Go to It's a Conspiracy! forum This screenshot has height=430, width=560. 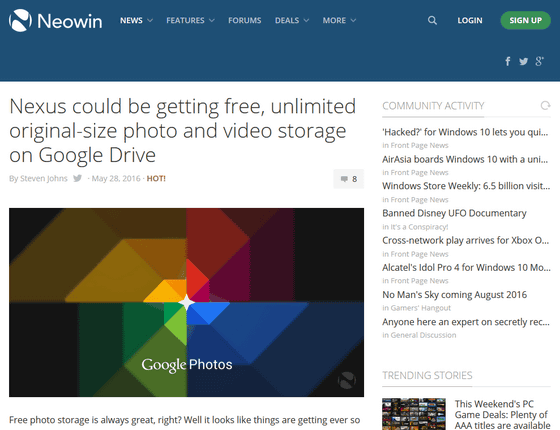419,227
